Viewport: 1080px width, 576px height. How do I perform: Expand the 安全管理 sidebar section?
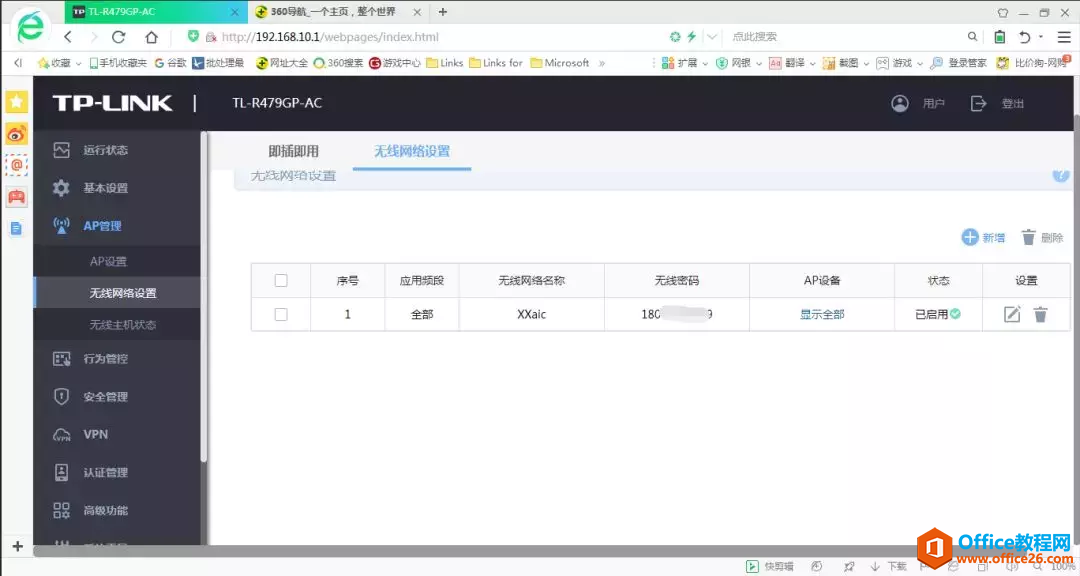105,397
